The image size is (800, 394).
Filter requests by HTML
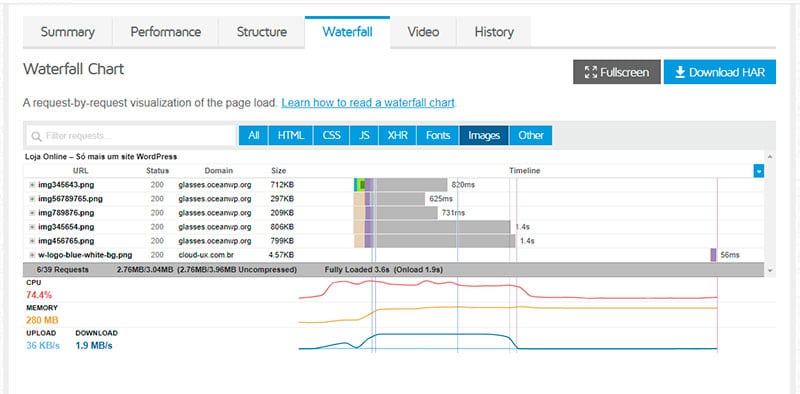(291, 136)
